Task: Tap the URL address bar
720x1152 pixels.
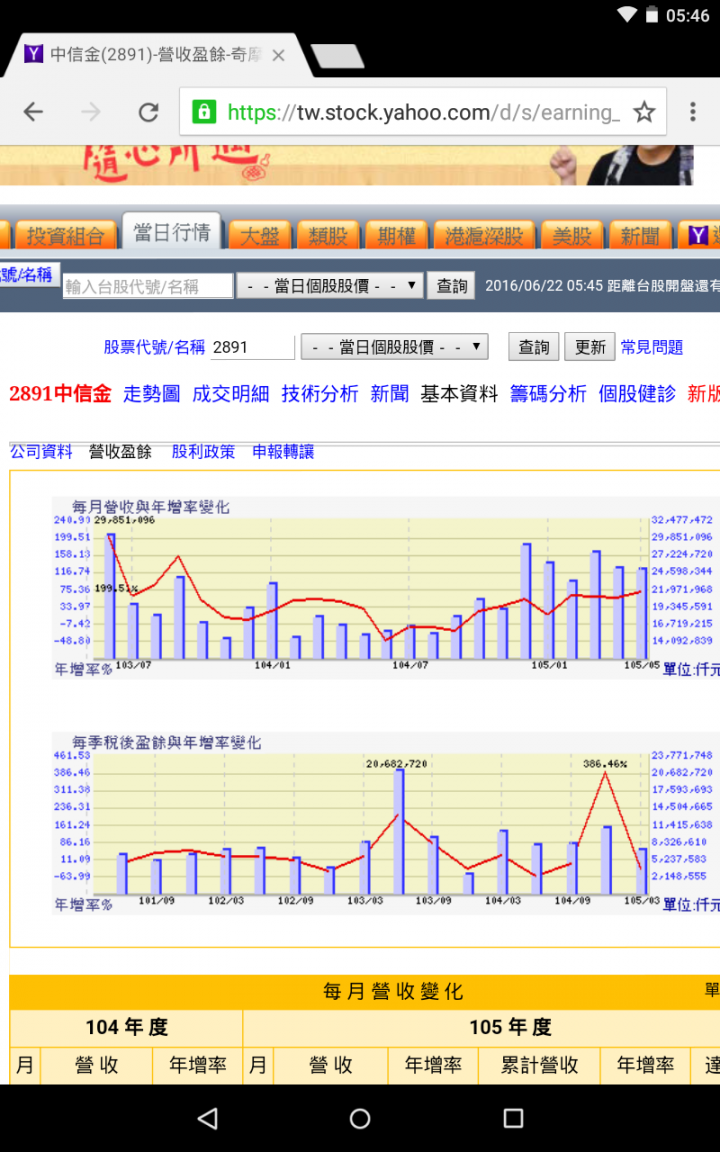Action: point(423,112)
